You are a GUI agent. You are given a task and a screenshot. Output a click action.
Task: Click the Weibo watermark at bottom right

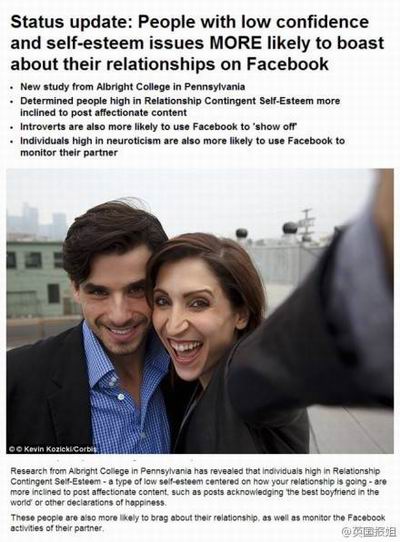click(x=369, y=531)
